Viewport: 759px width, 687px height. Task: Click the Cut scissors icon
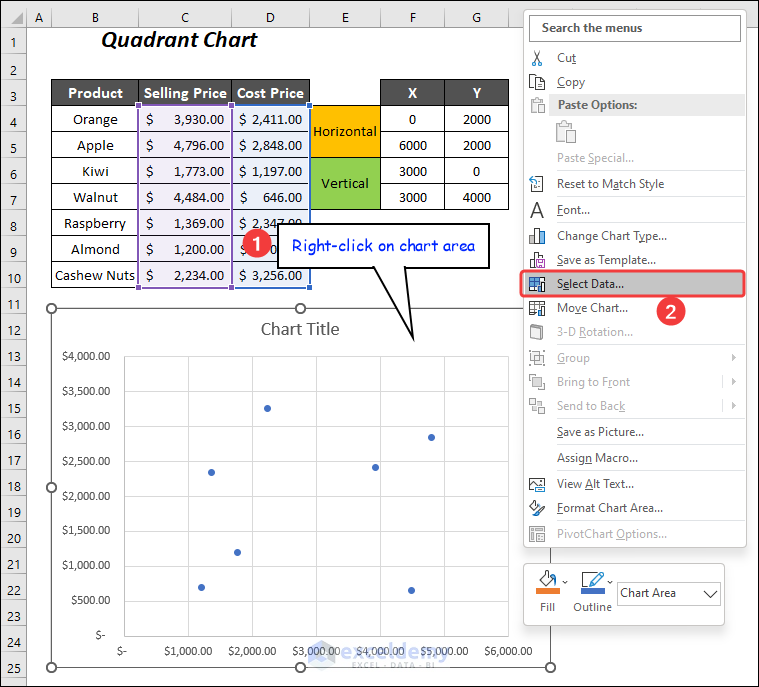pyautogui.click(x=537, y=58)
